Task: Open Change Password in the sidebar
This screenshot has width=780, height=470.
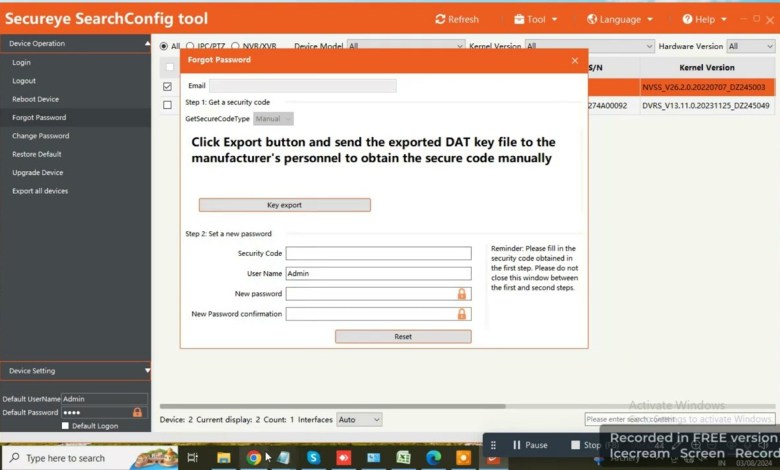Action: coord(40,136)
